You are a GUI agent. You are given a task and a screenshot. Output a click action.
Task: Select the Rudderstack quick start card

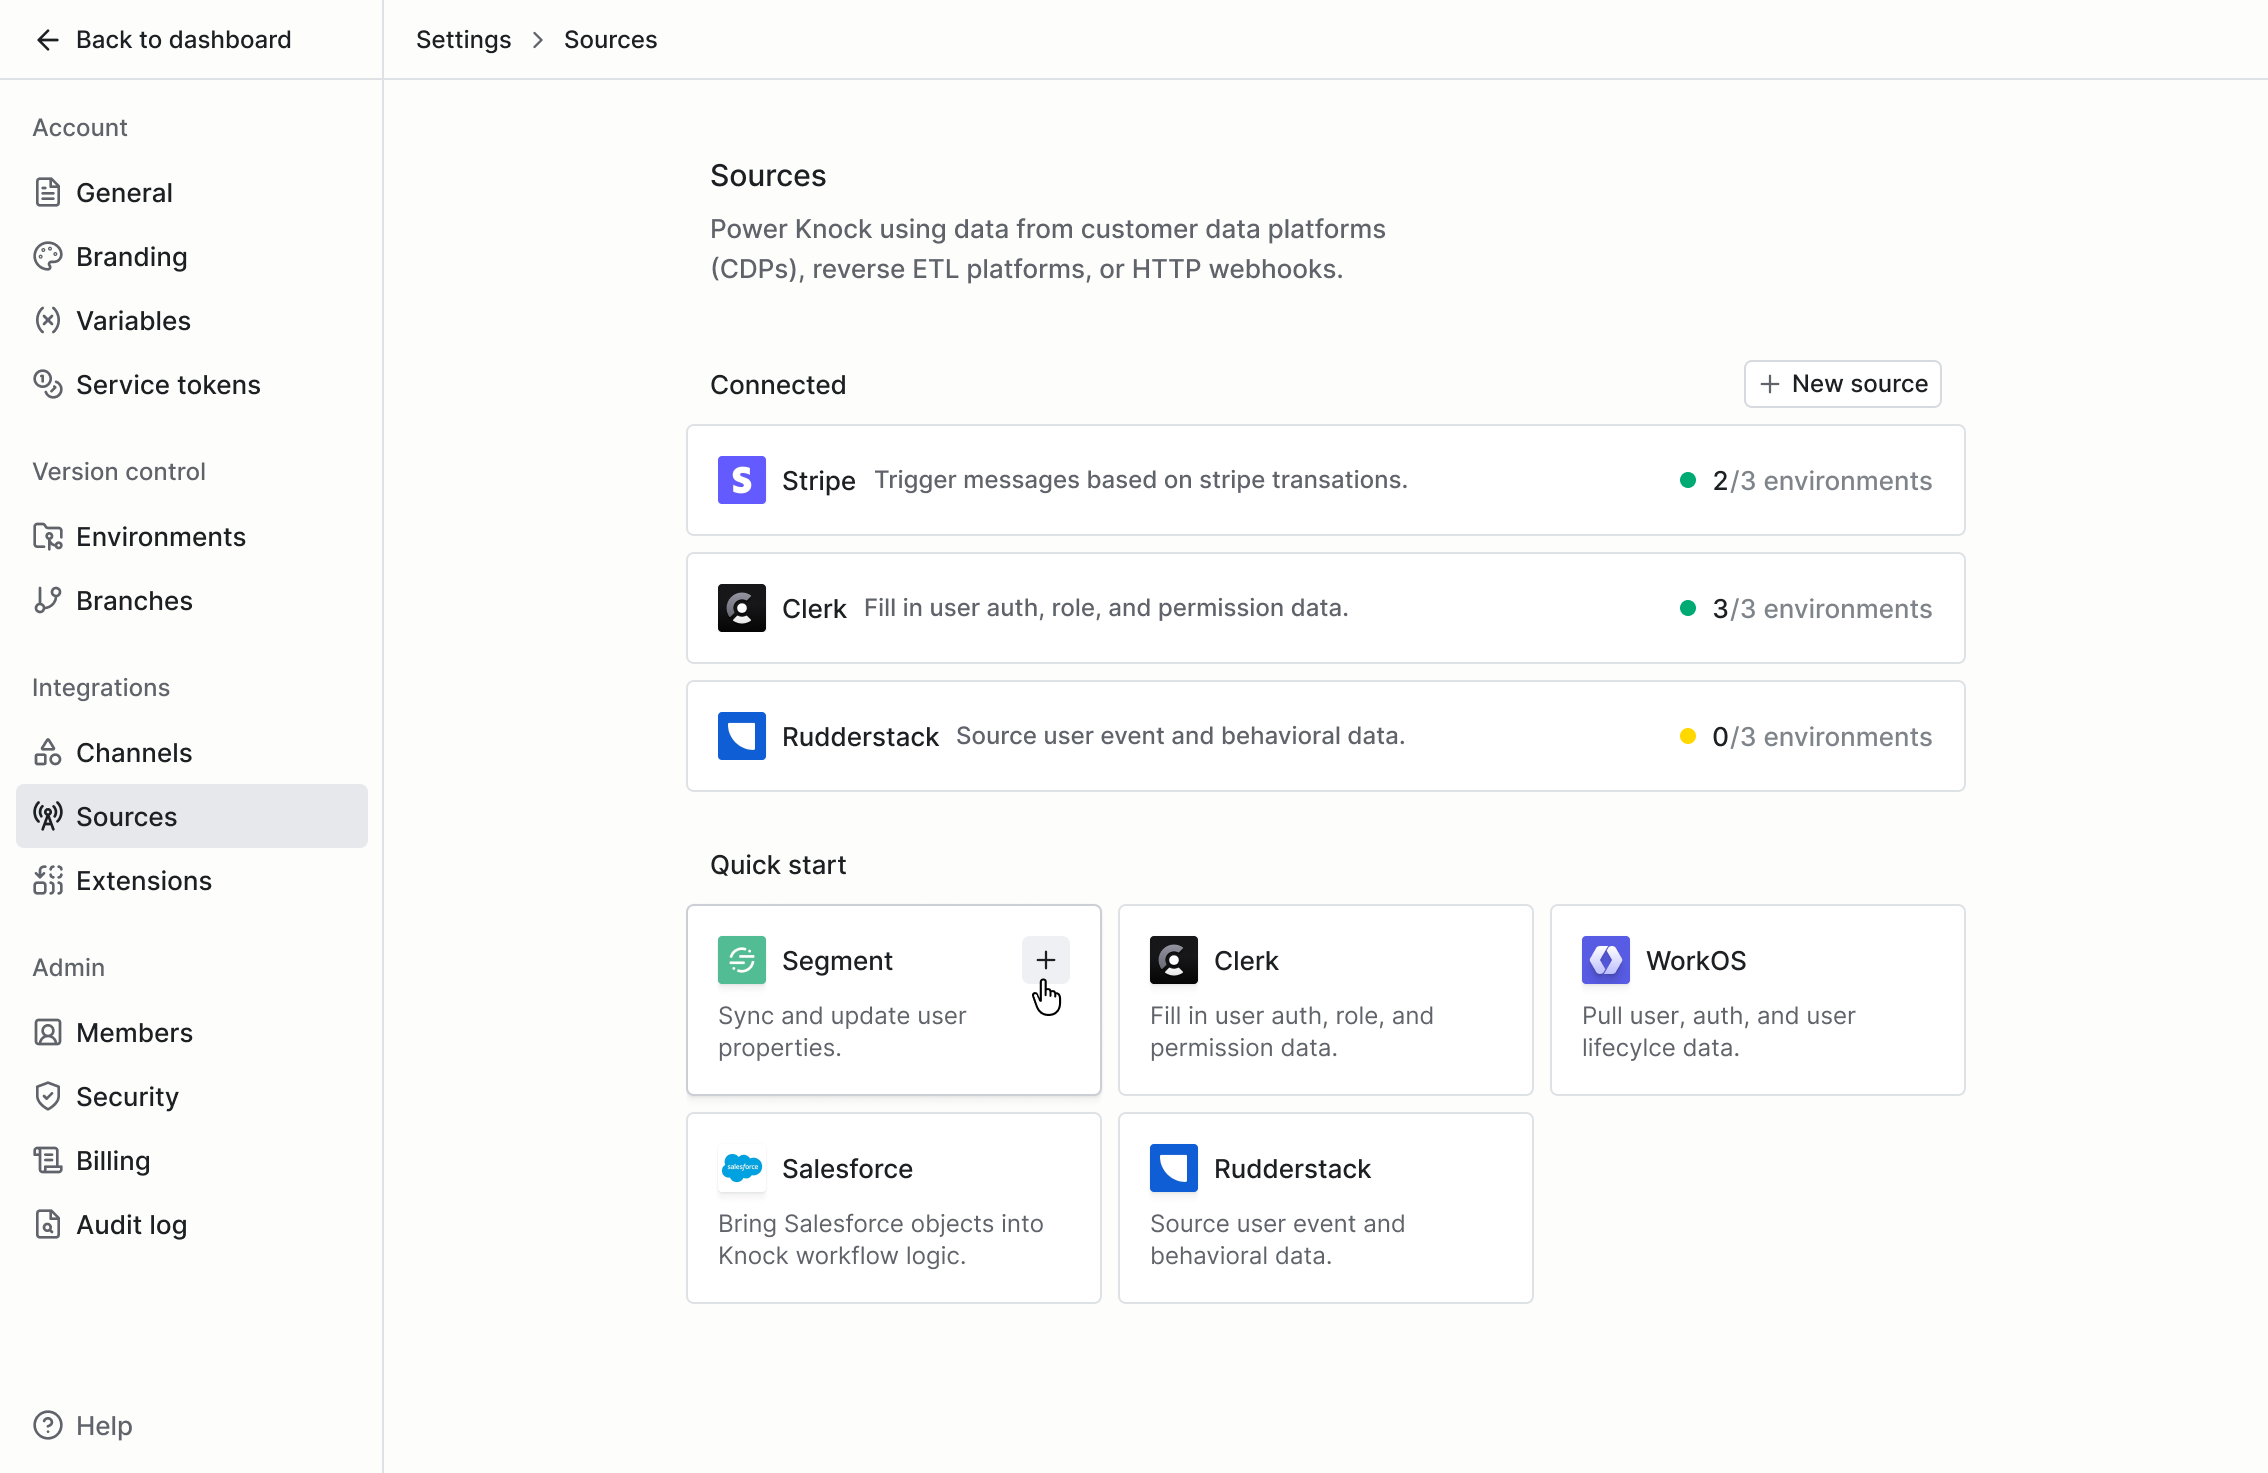pos(1324,1208)
